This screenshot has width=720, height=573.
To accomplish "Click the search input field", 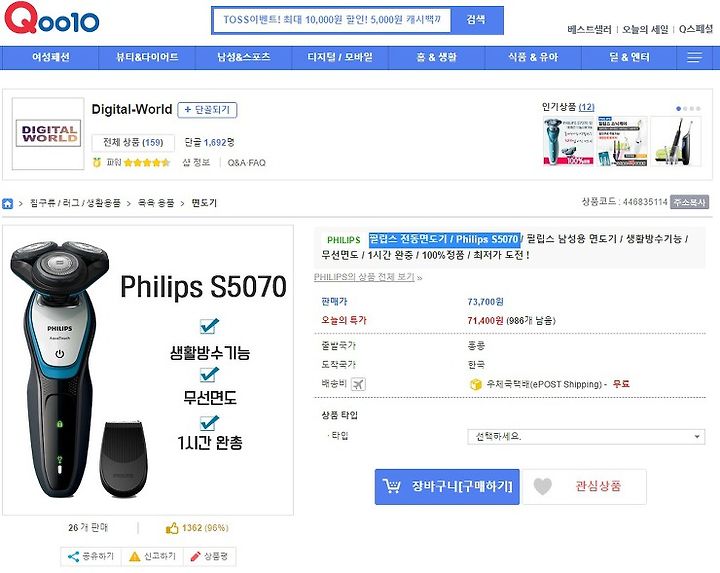I will point(332,20).
